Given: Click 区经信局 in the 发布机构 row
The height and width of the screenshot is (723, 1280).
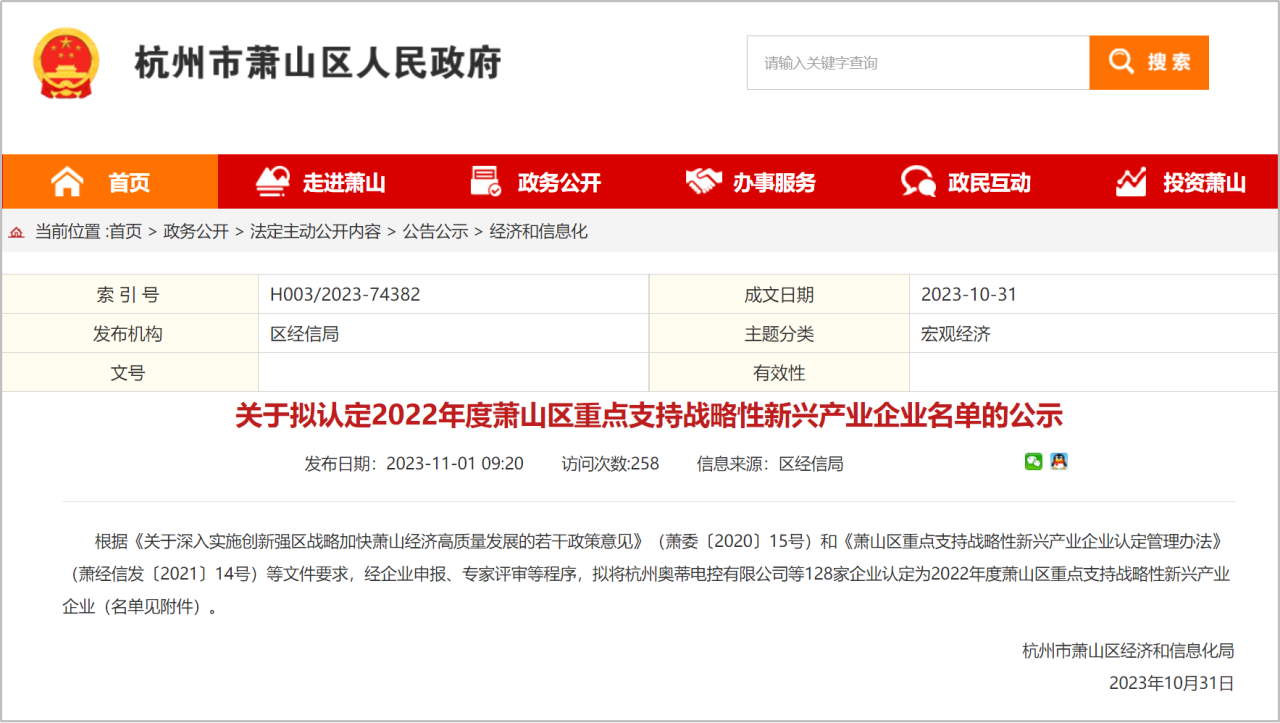Looking at the screenshot, I should tap(304, 334).
